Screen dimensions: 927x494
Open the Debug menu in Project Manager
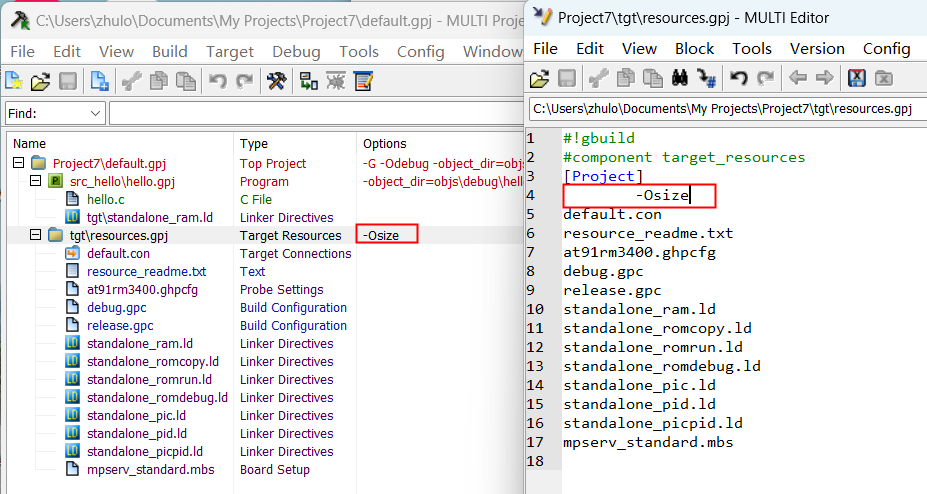(x=296, y=52)
